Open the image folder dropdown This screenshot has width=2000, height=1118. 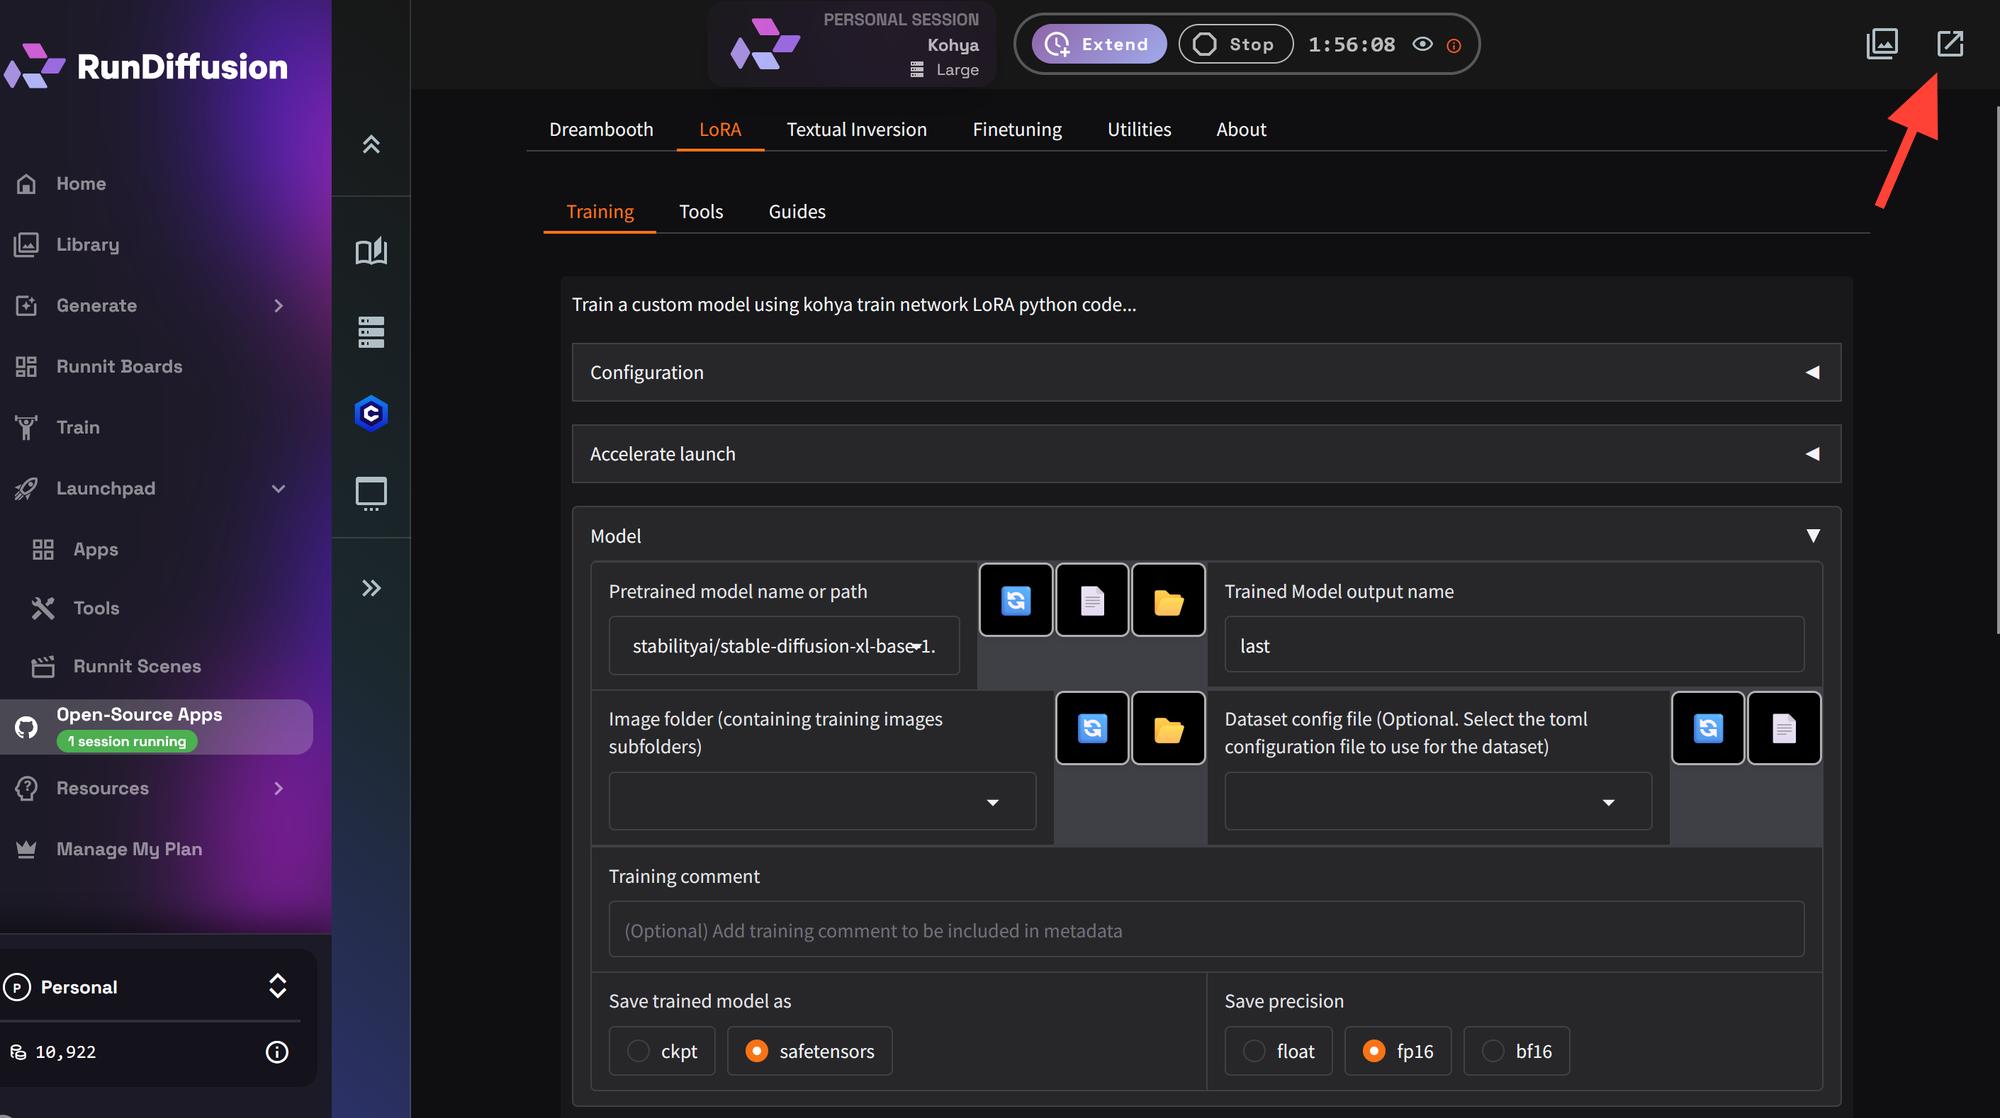(x=822, y=802)
